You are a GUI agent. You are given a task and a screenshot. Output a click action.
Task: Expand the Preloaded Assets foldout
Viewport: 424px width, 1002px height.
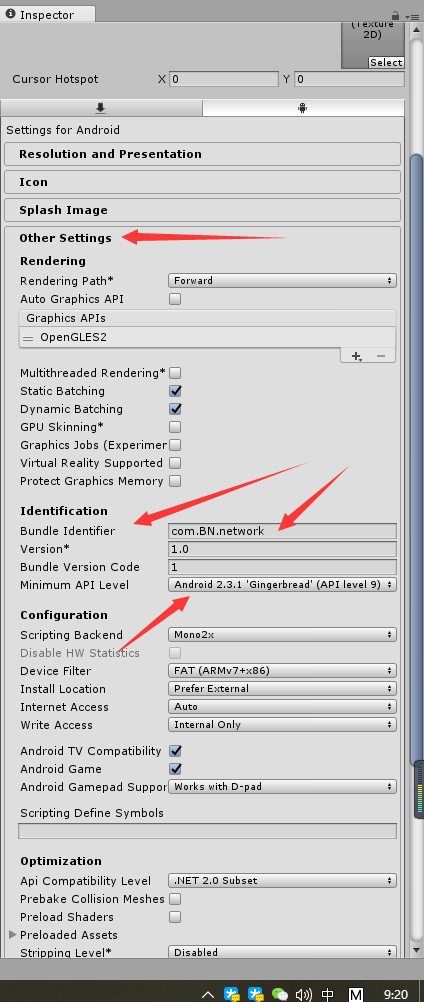click(13, 935)
